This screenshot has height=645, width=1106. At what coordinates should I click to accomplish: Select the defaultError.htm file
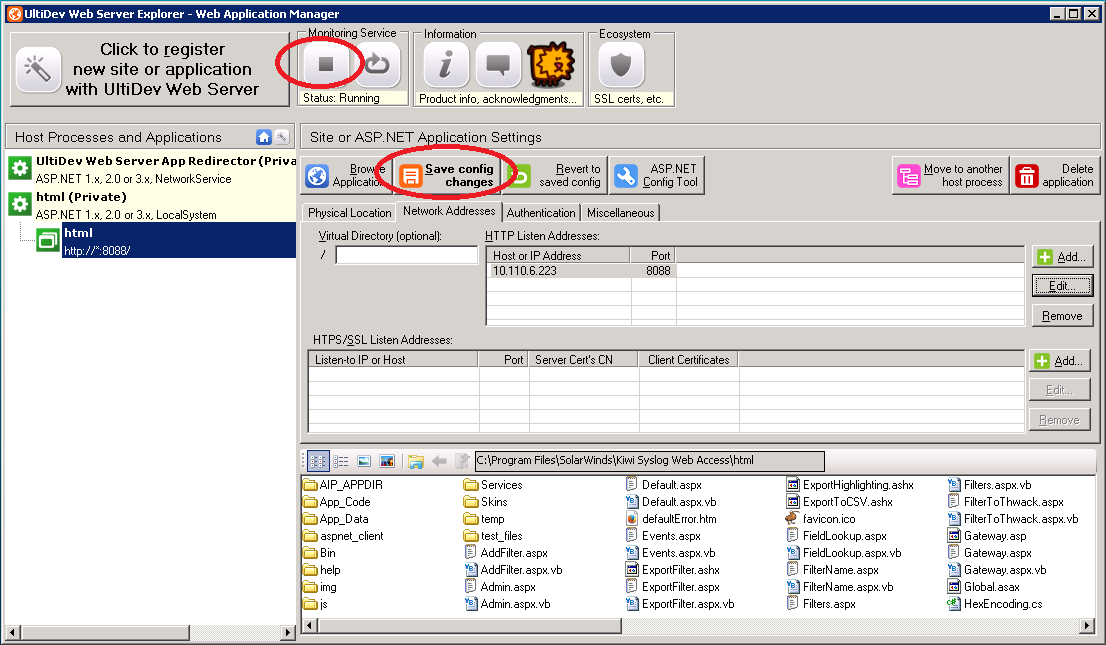672,519
